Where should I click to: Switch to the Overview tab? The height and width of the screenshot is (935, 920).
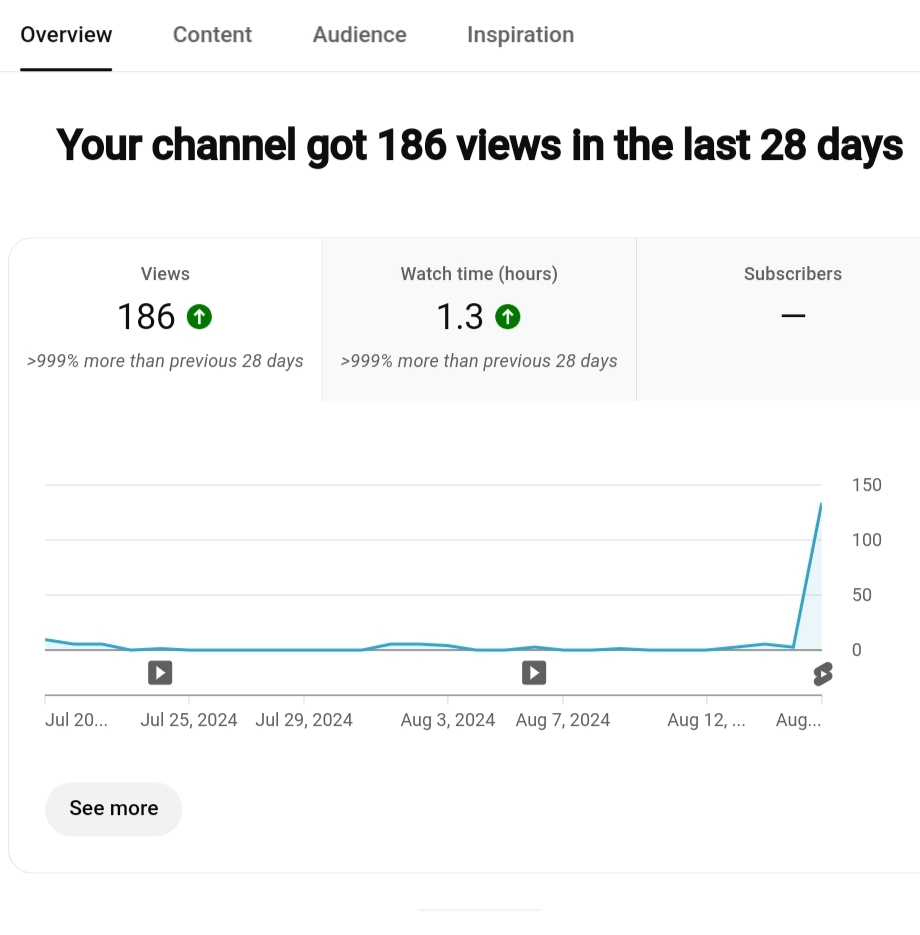66,35
